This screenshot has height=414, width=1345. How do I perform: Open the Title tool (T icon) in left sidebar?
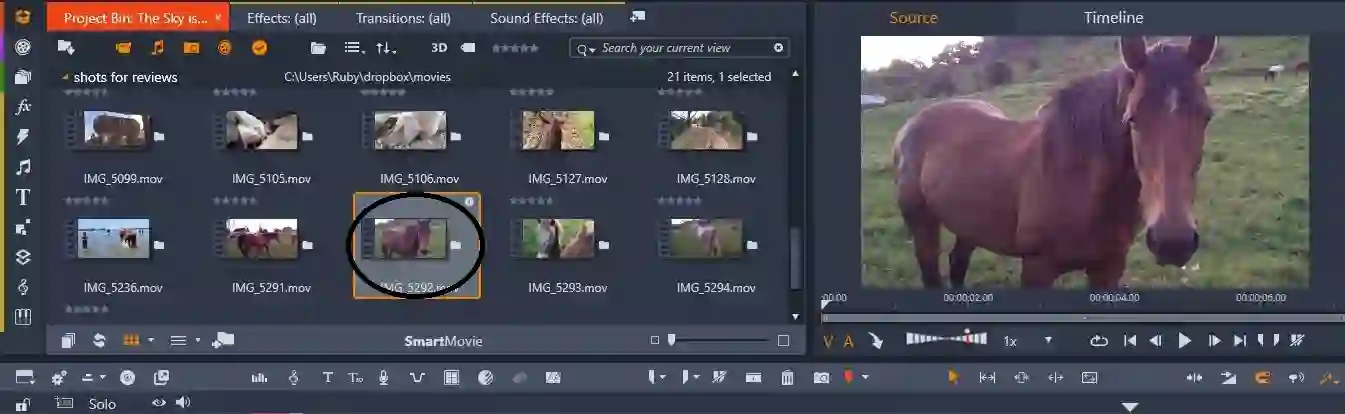click(23, 197)
